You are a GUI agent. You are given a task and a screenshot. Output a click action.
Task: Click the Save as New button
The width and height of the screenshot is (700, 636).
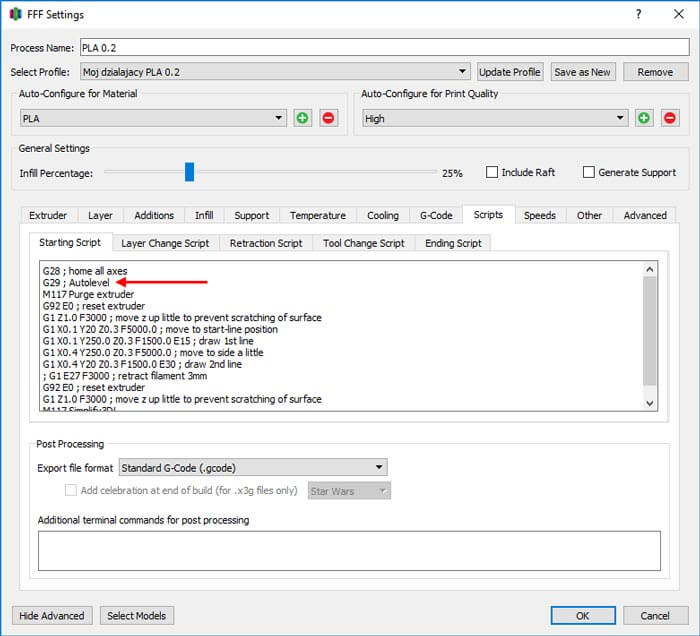point(583,72)
